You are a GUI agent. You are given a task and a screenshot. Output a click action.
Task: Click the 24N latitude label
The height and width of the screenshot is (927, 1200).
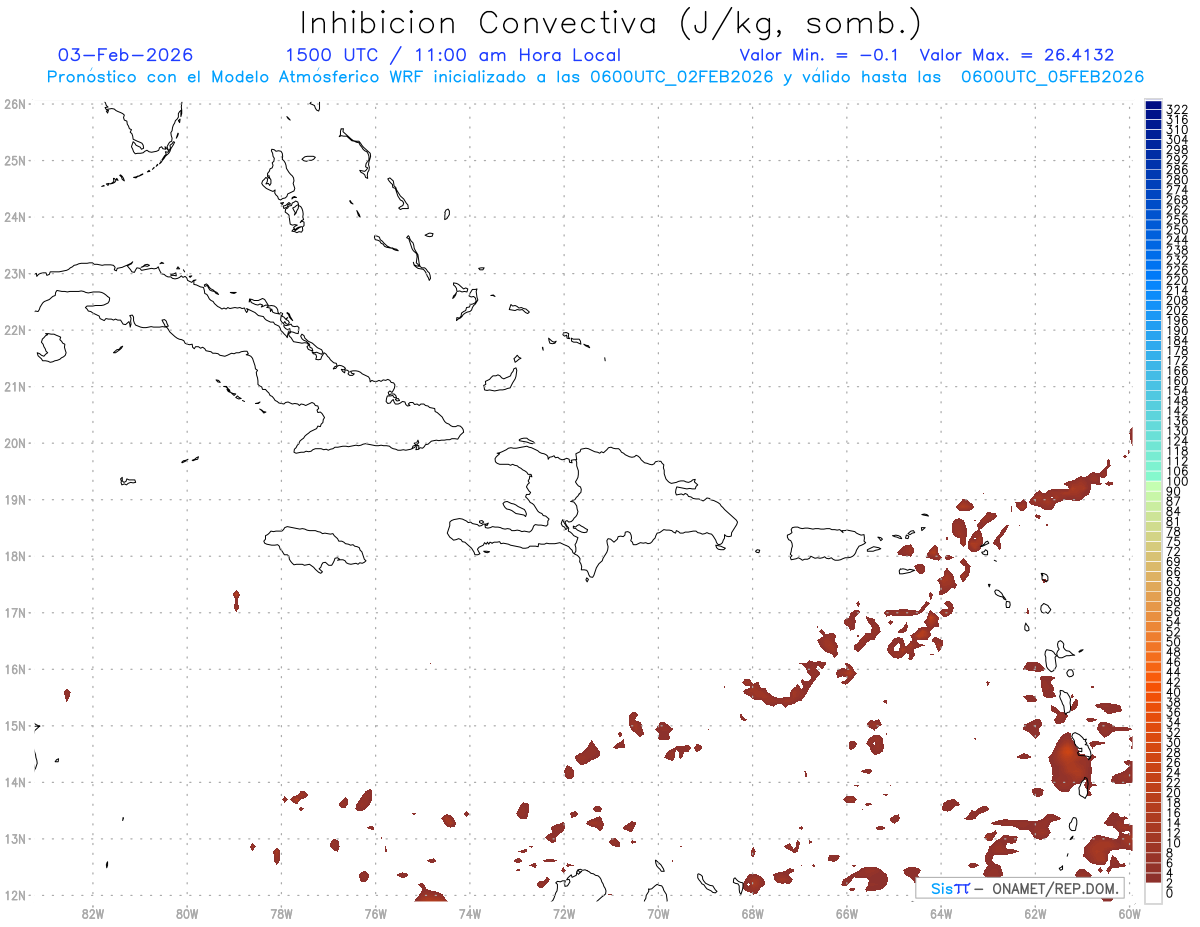pyautogui.click(x=15, y=216)
